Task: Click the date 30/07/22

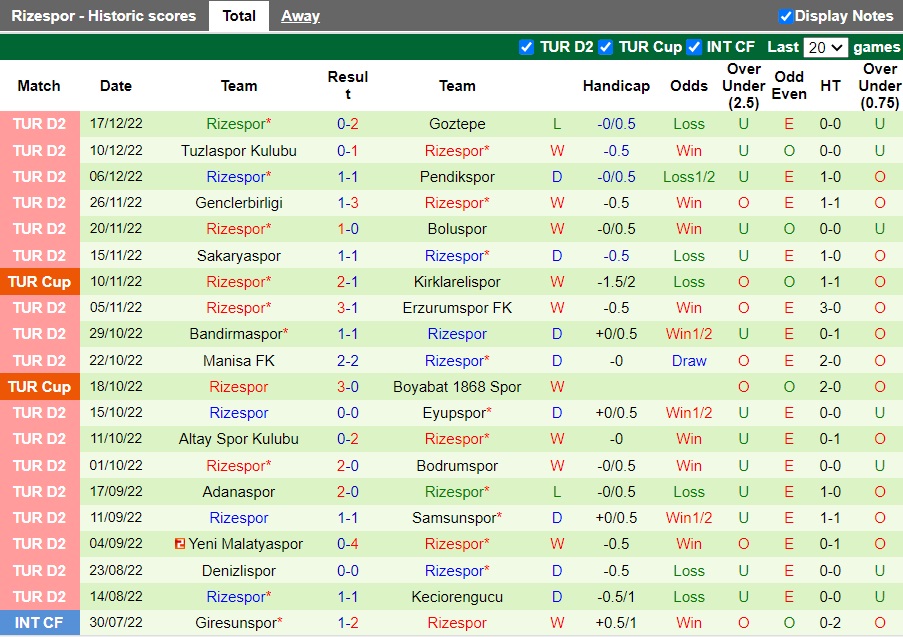Action: click(116, 622)
